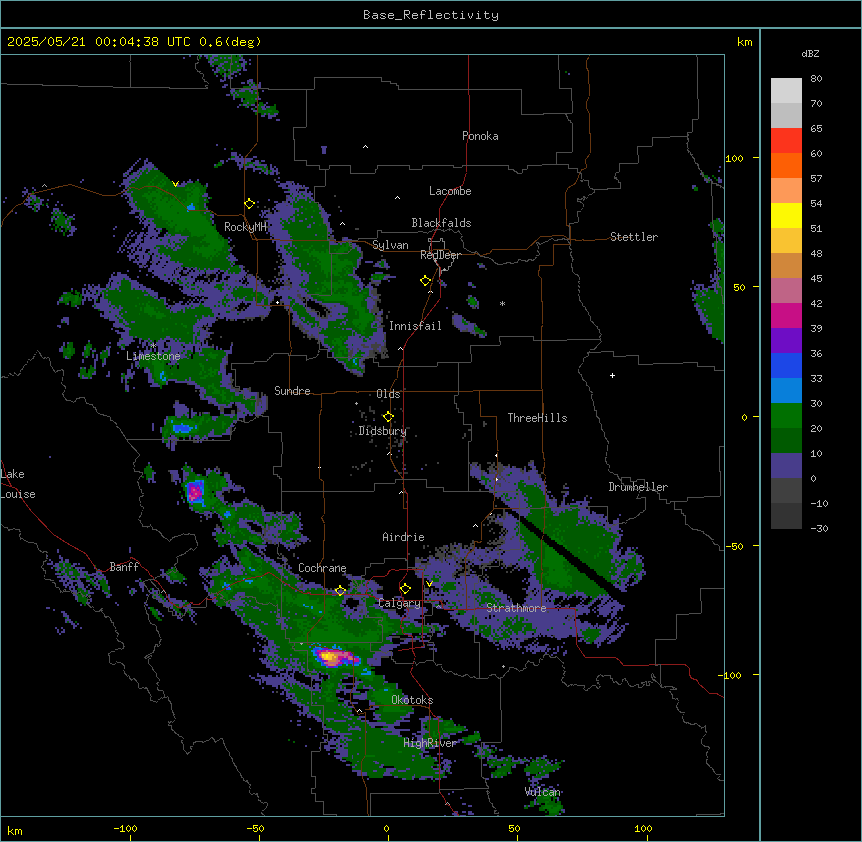The image size is (862, 842).
Task: Select the yellow V marker northwest of RockyMH
Action: (x=175, y=184)
